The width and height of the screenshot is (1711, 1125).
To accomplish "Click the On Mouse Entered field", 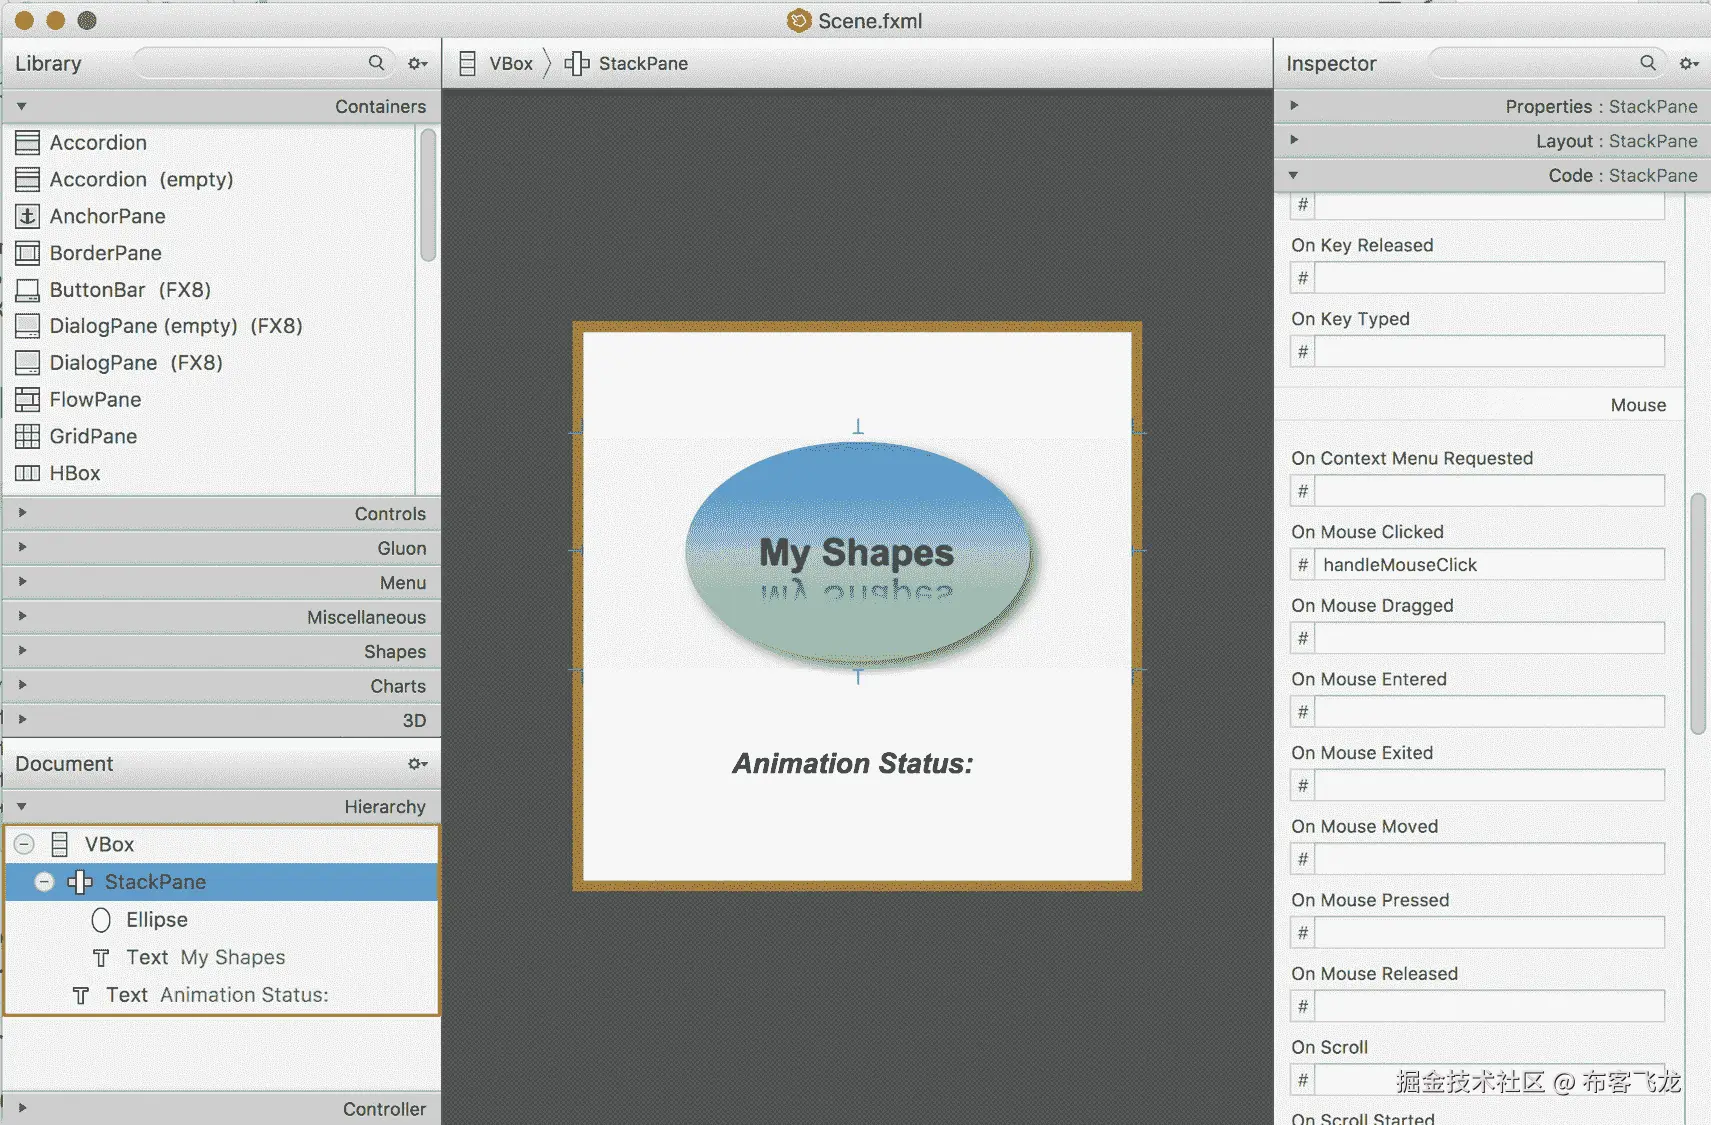I will point(1489,712).
